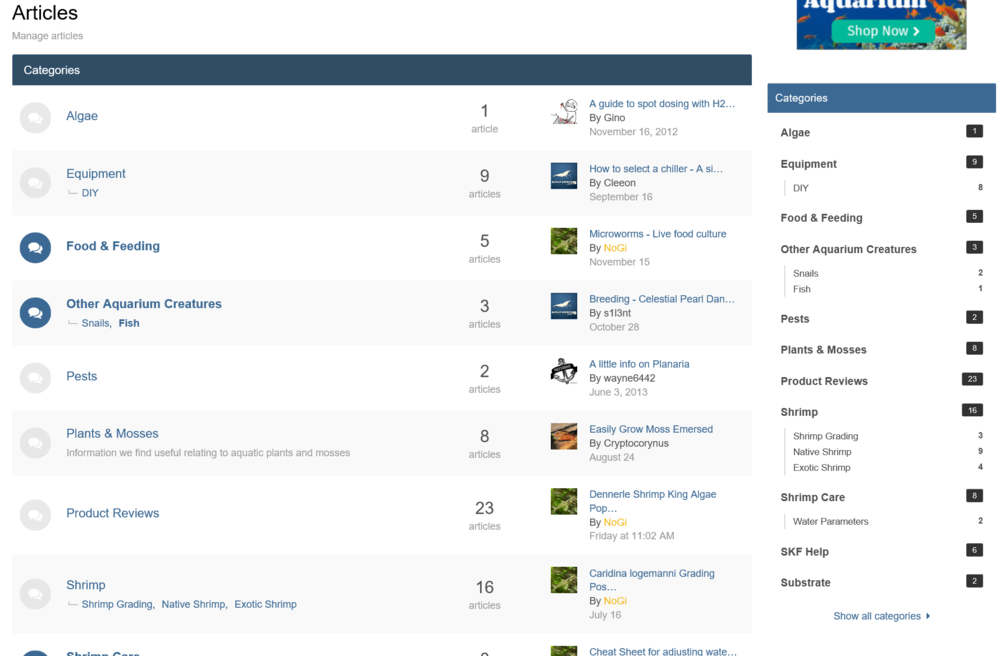Open Other Aquarium Creatures in main list
1000x656 pixels.
(x=144, y=304)
